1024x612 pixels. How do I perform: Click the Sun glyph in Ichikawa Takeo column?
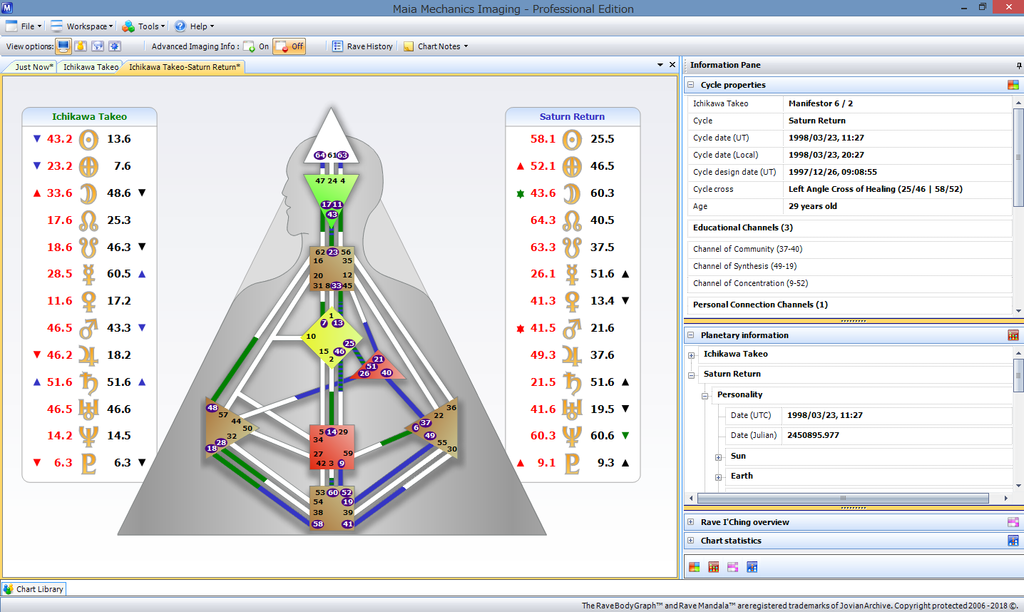coord(89,139)
